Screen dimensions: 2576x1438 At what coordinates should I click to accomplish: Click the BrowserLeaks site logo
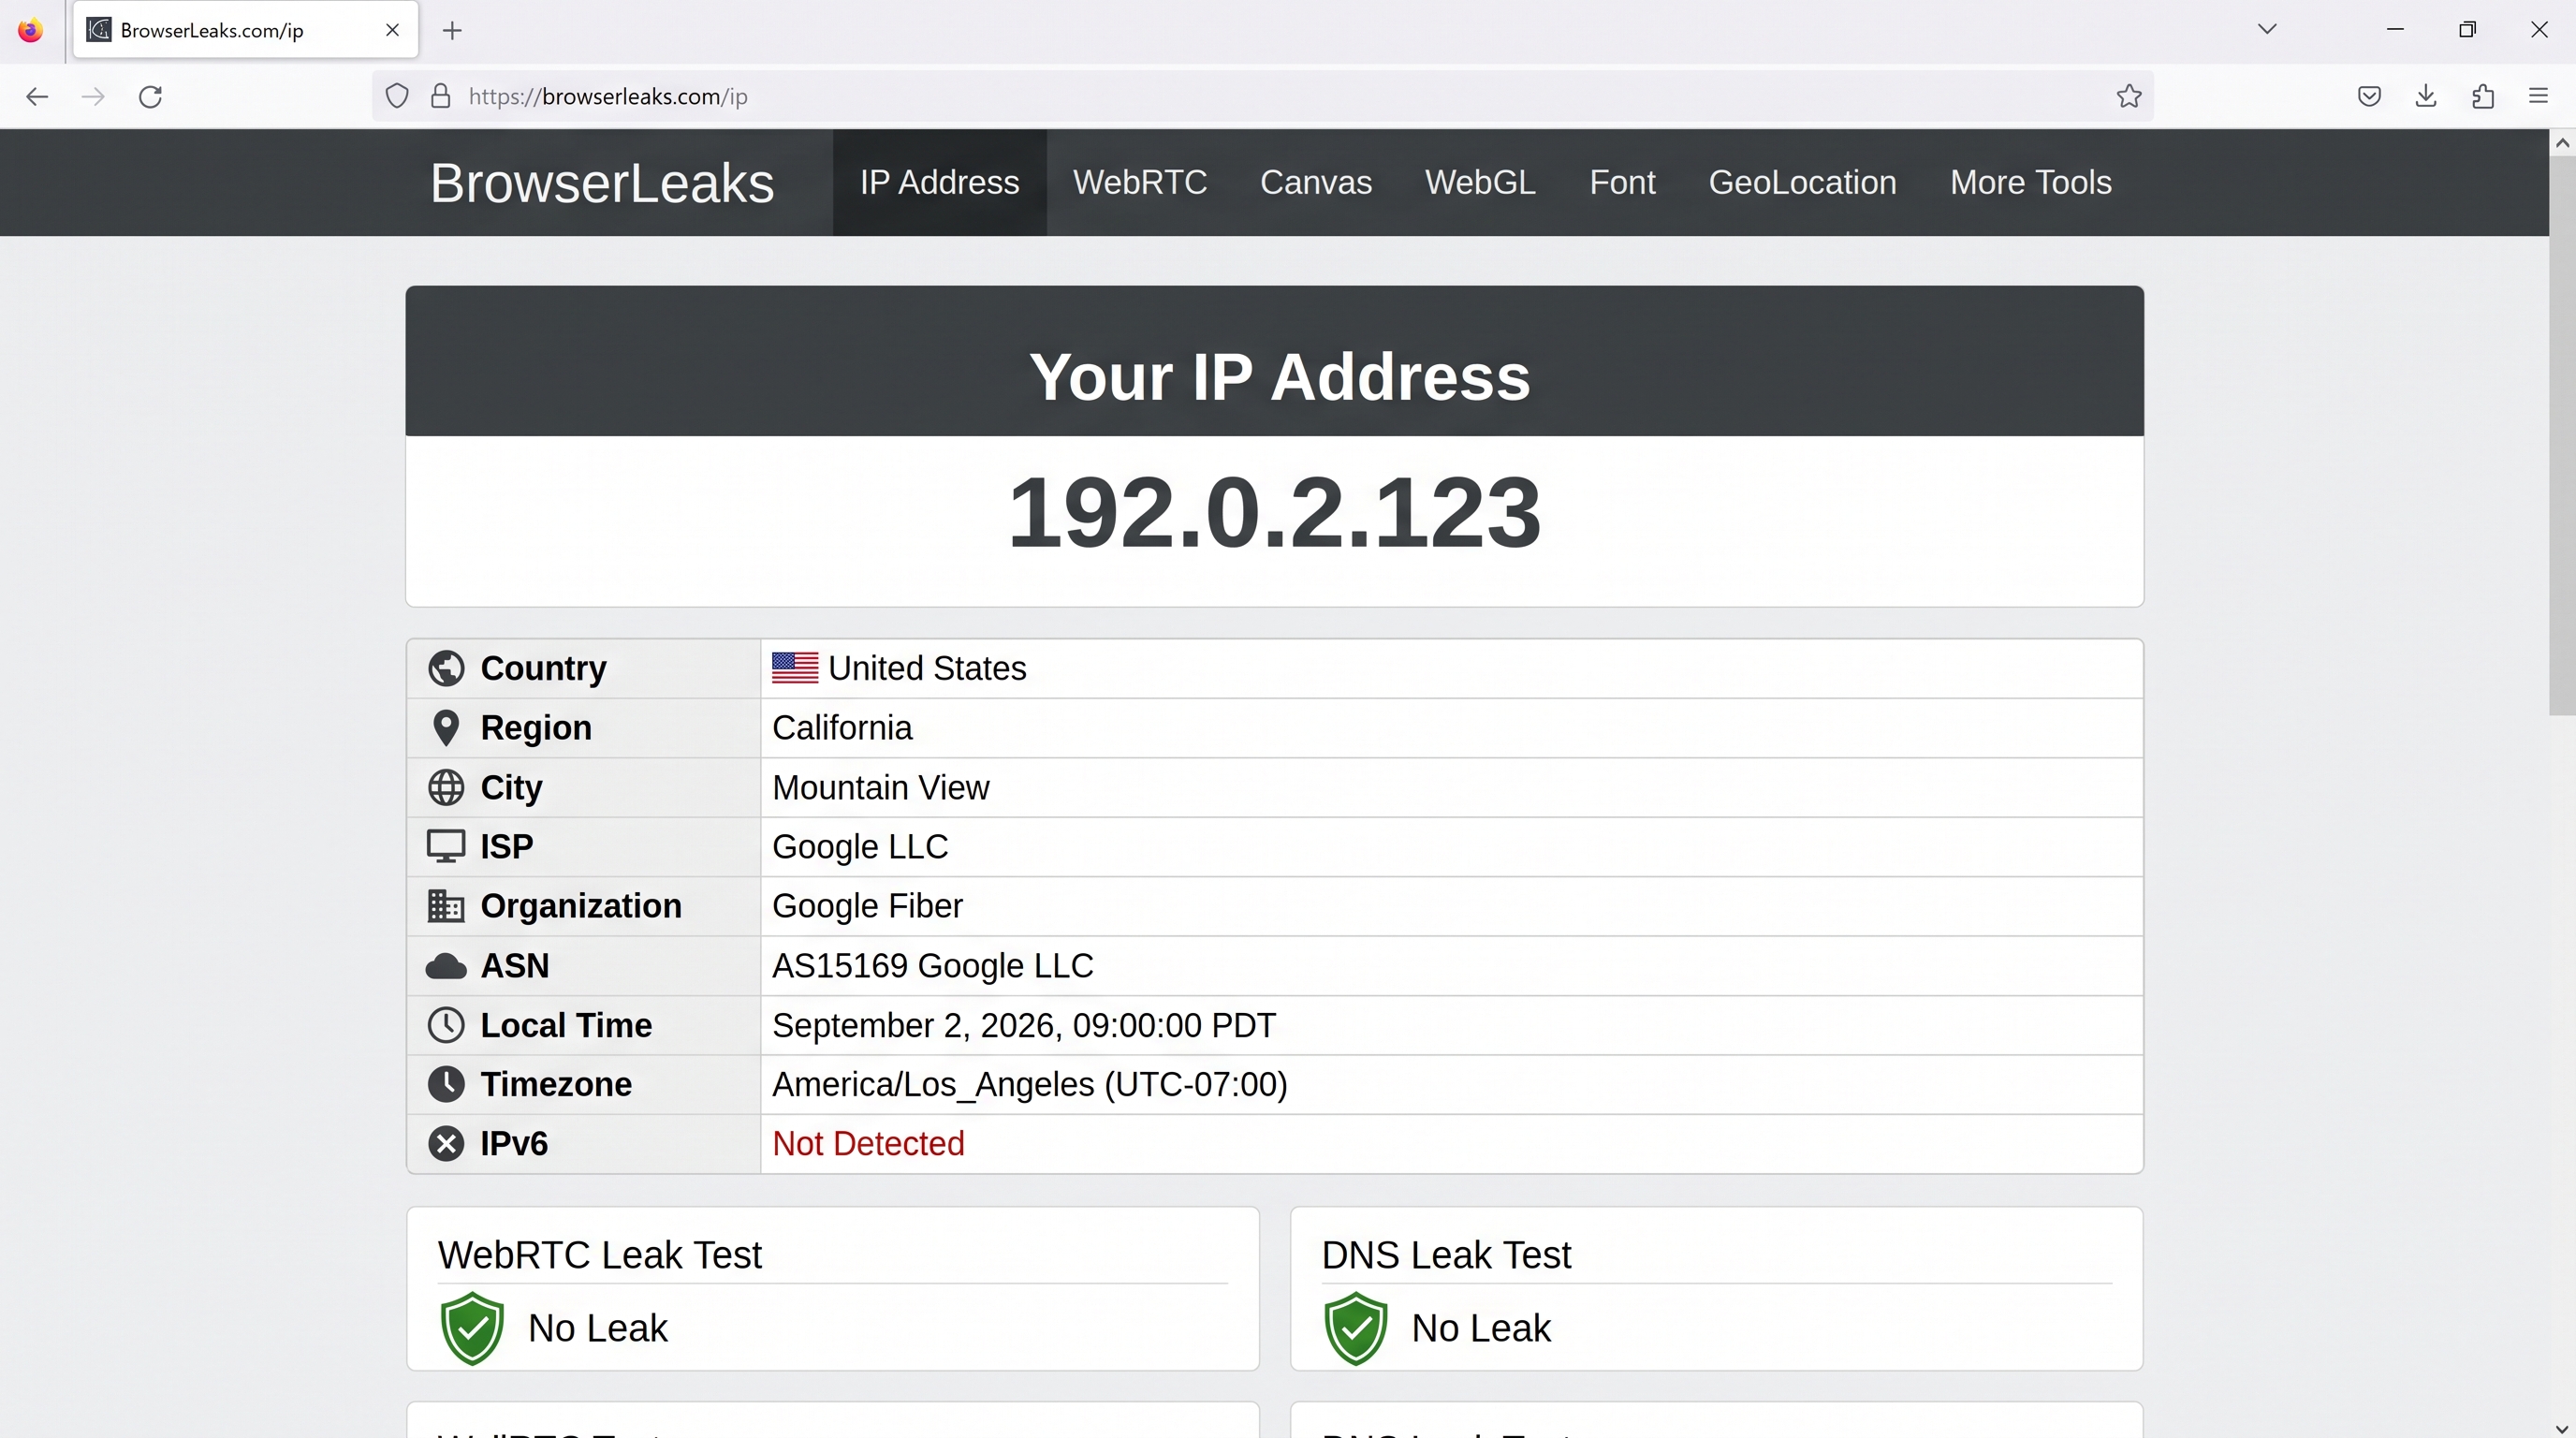click(x=602, y=183)
